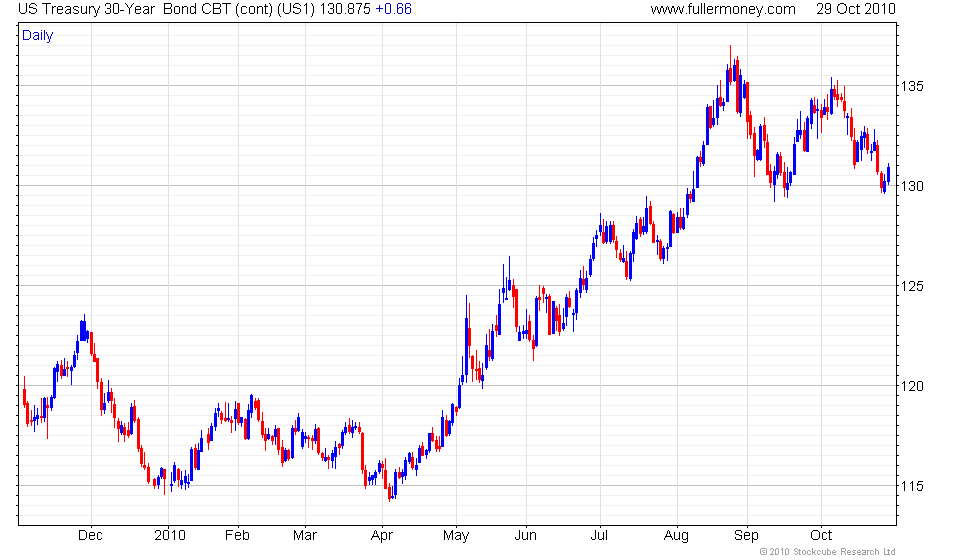Screen dimensions: 980x560
Task: Click the Dec label on time axis
Action: [90, 536]
